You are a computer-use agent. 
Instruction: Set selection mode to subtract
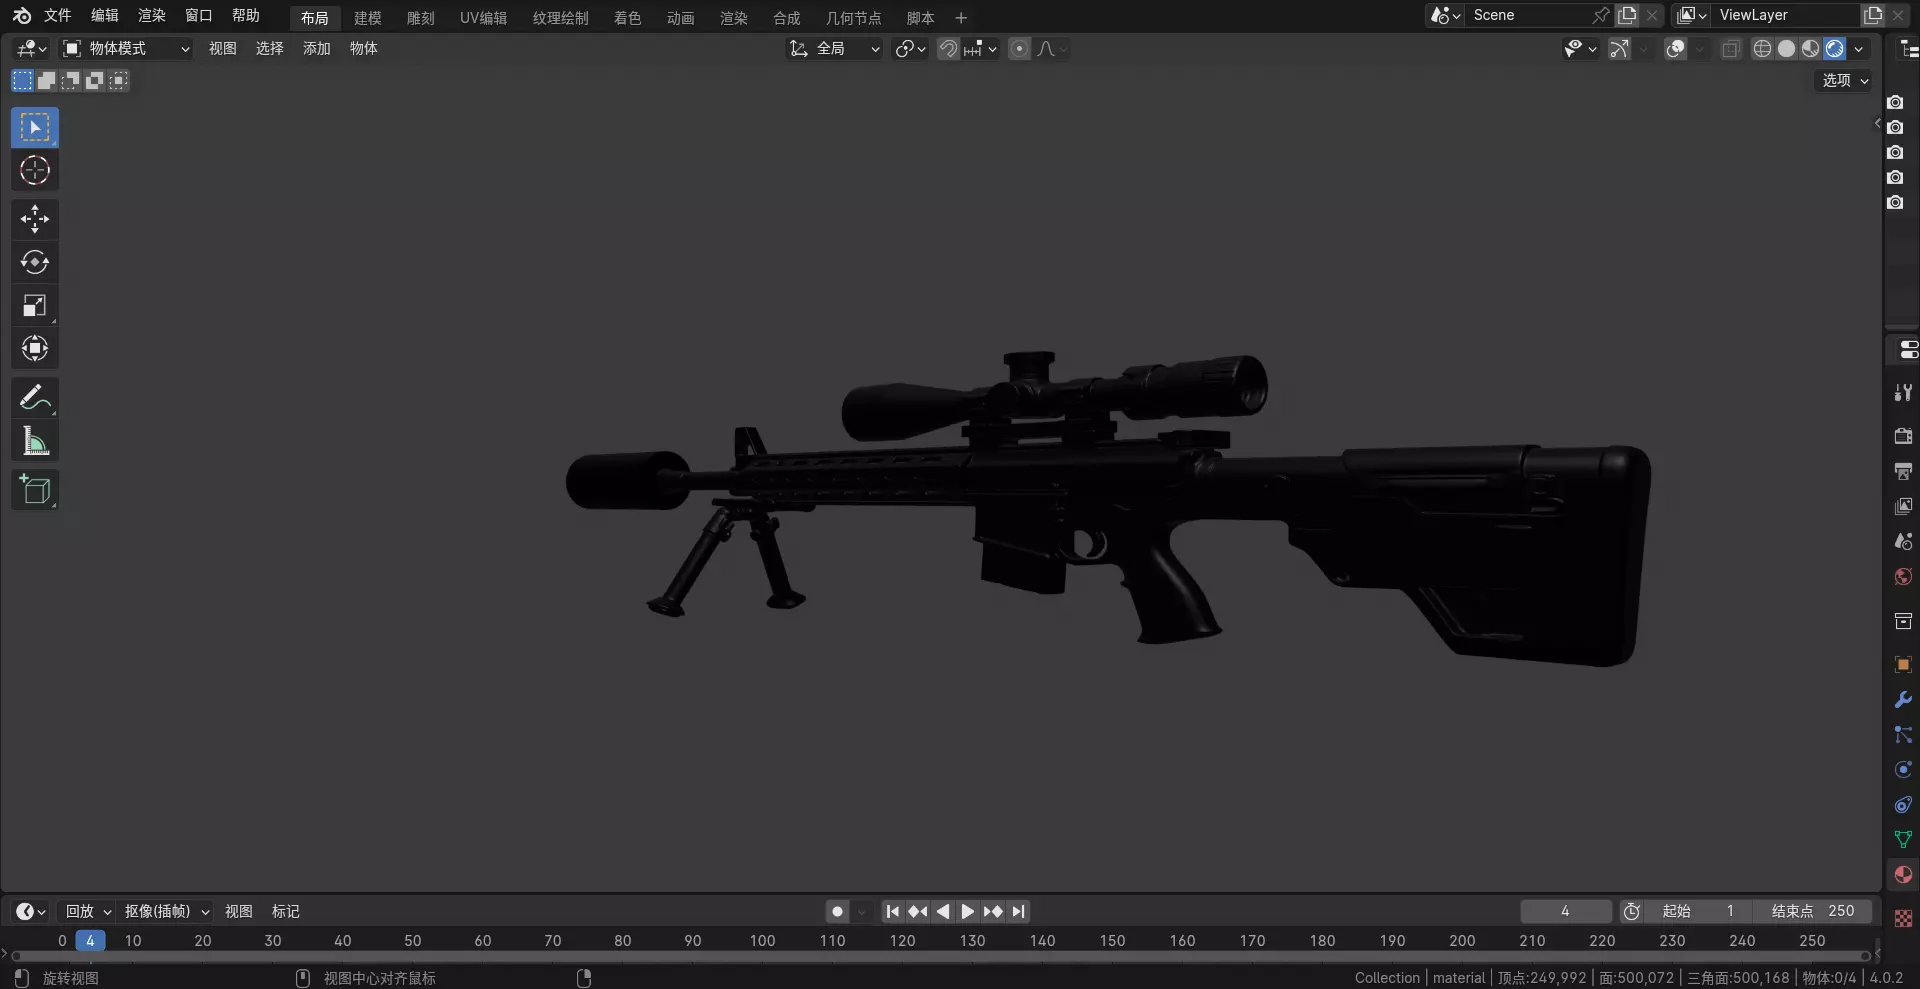[70, 81]
